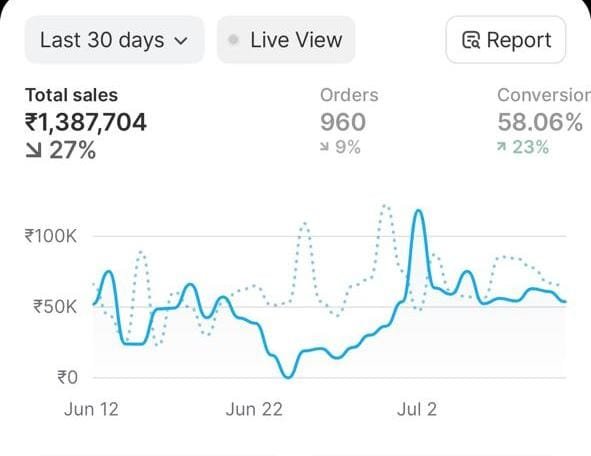
Task: Click the Jun 22 x-axis label
Action: 254,409
